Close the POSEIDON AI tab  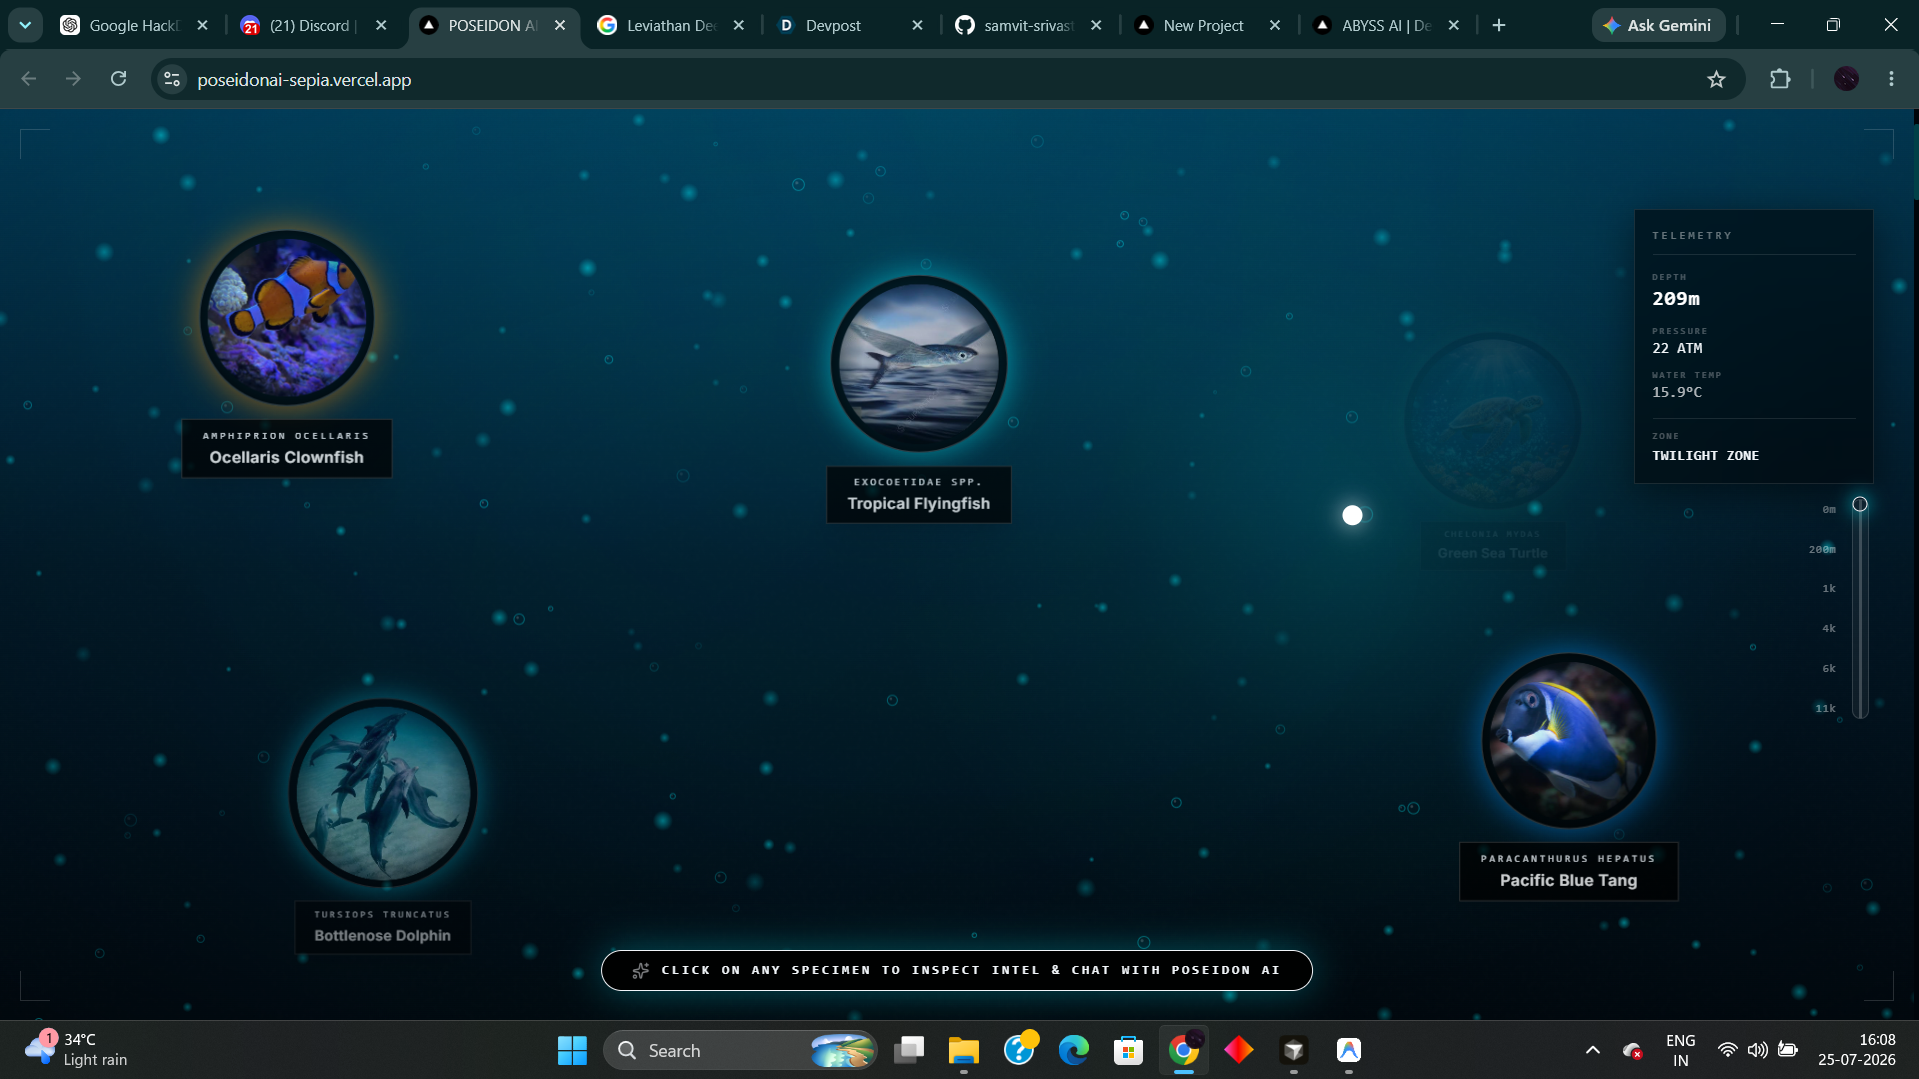pos(560,25)
